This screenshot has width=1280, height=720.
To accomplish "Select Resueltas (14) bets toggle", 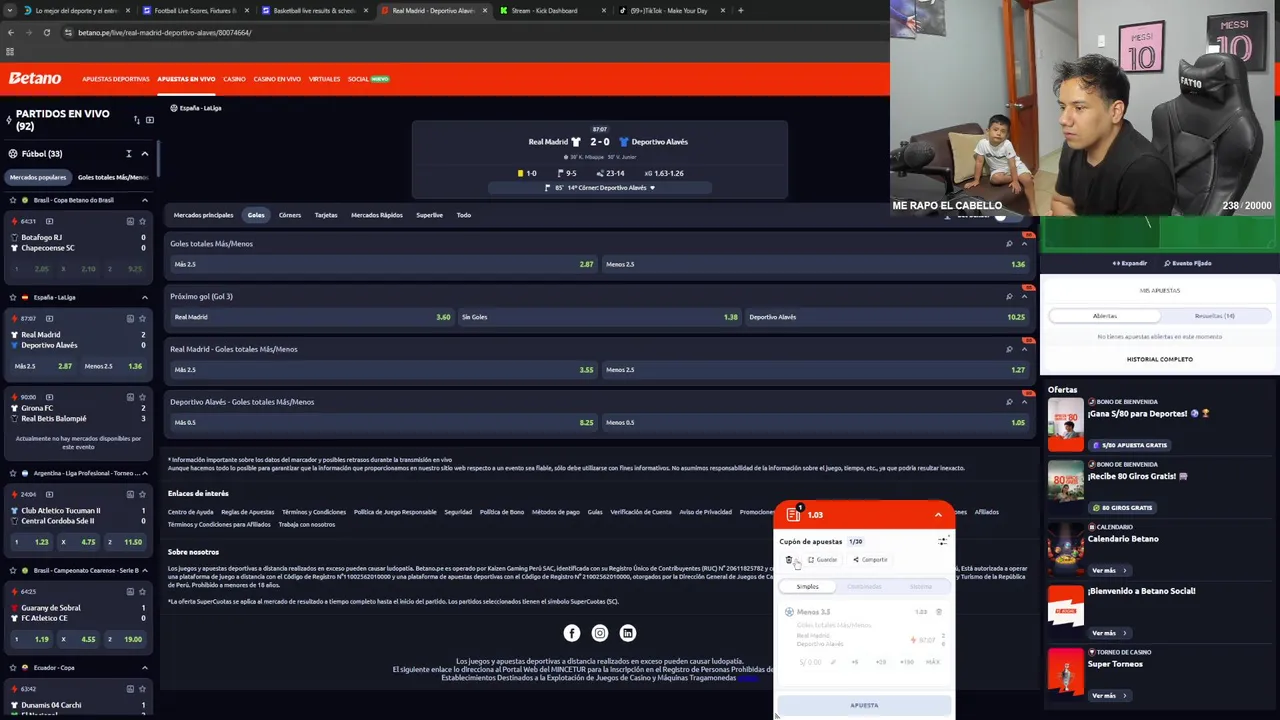I will 1214,316.
